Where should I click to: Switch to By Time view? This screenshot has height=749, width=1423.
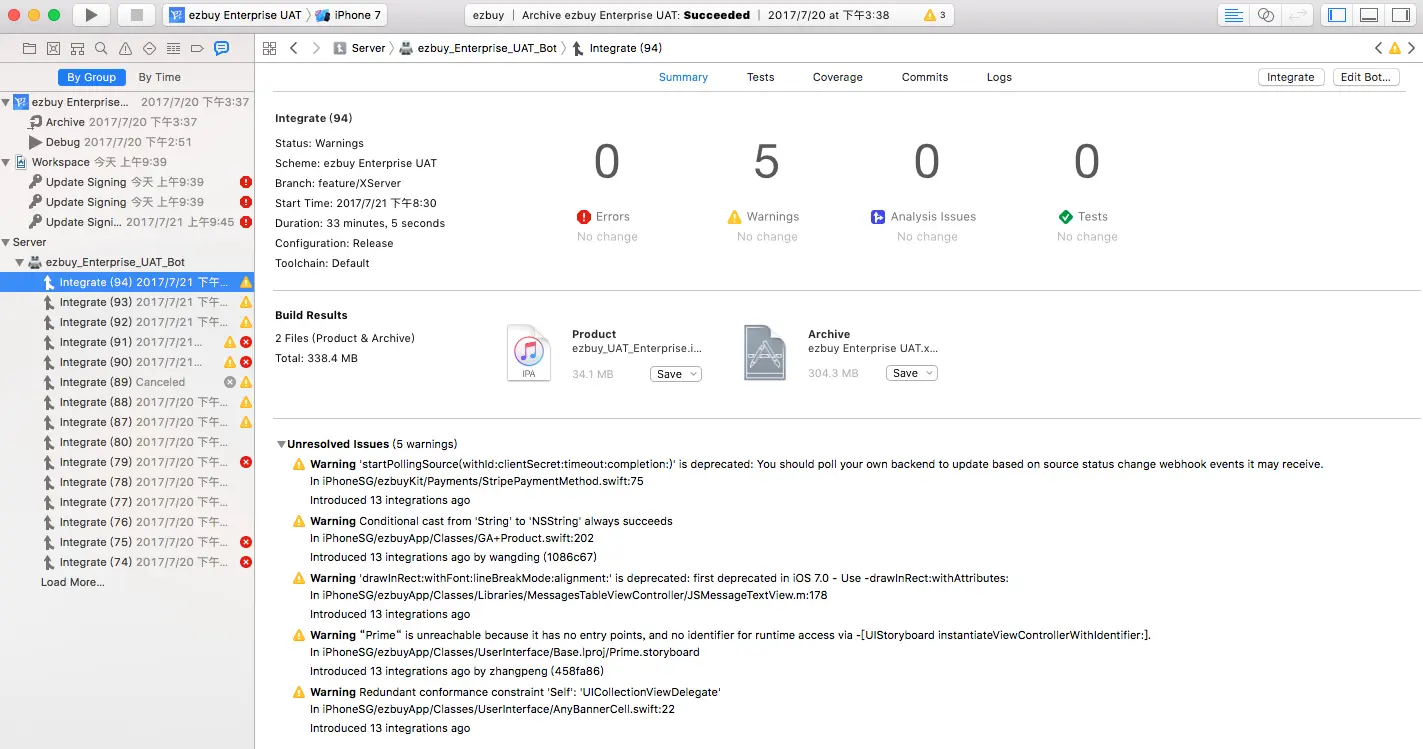point(160,77)
